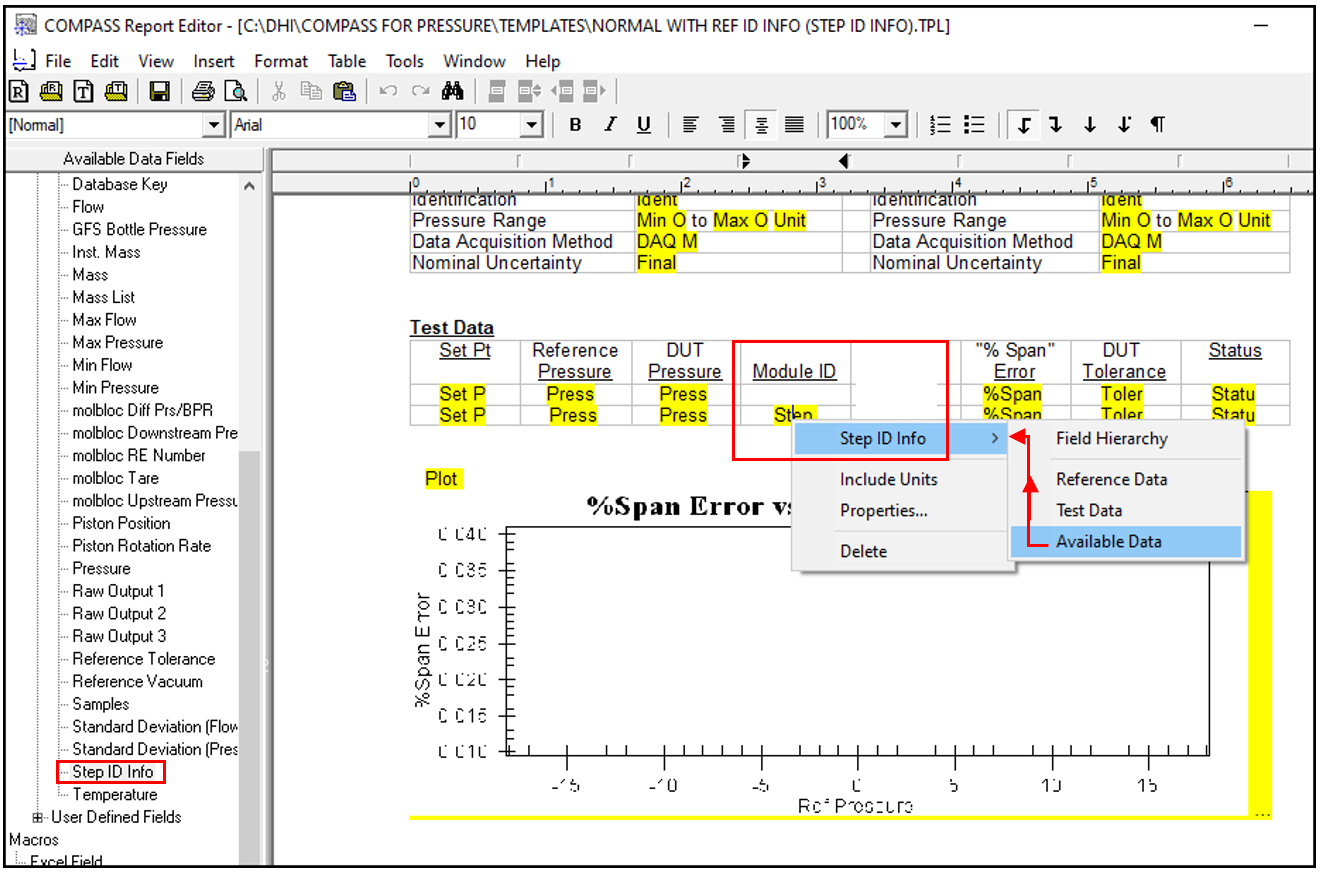Select Available Data in the submenu
Viewport: 1322px width, 873px height.
coord(1126,541)
